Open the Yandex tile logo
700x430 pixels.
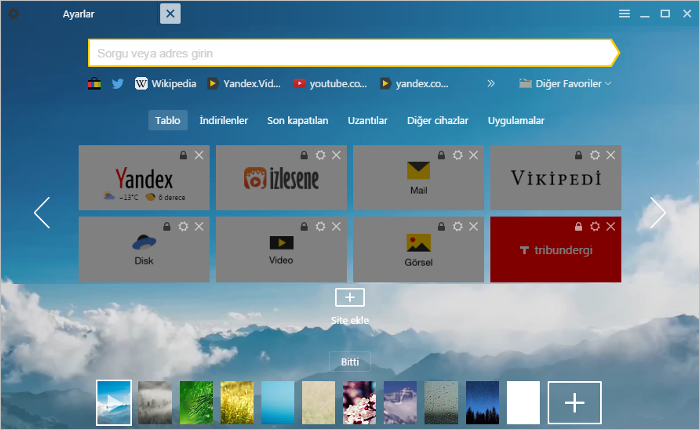(x=144, y=179)
